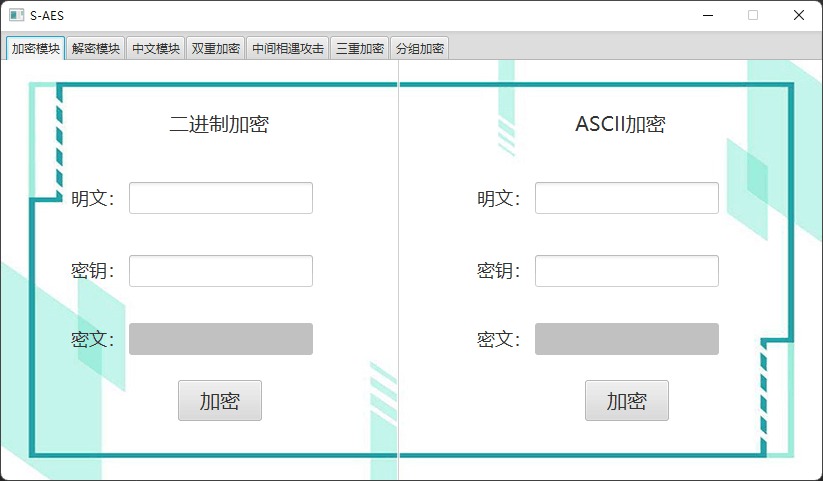Open the 三重加密 tab

[x=360, y=48]
